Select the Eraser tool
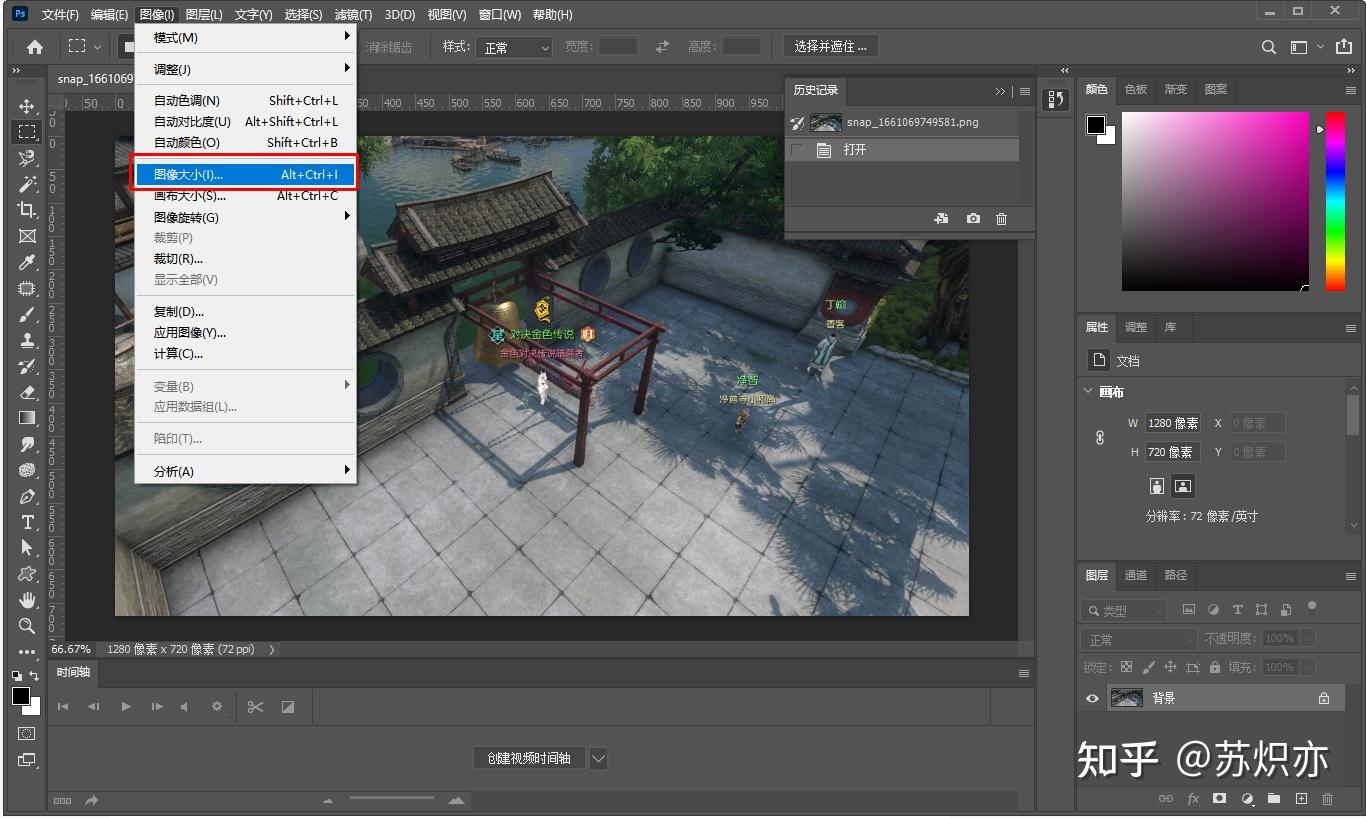Screen dimensions: 1366x818 pyautogui.click(x=27, y=392)
